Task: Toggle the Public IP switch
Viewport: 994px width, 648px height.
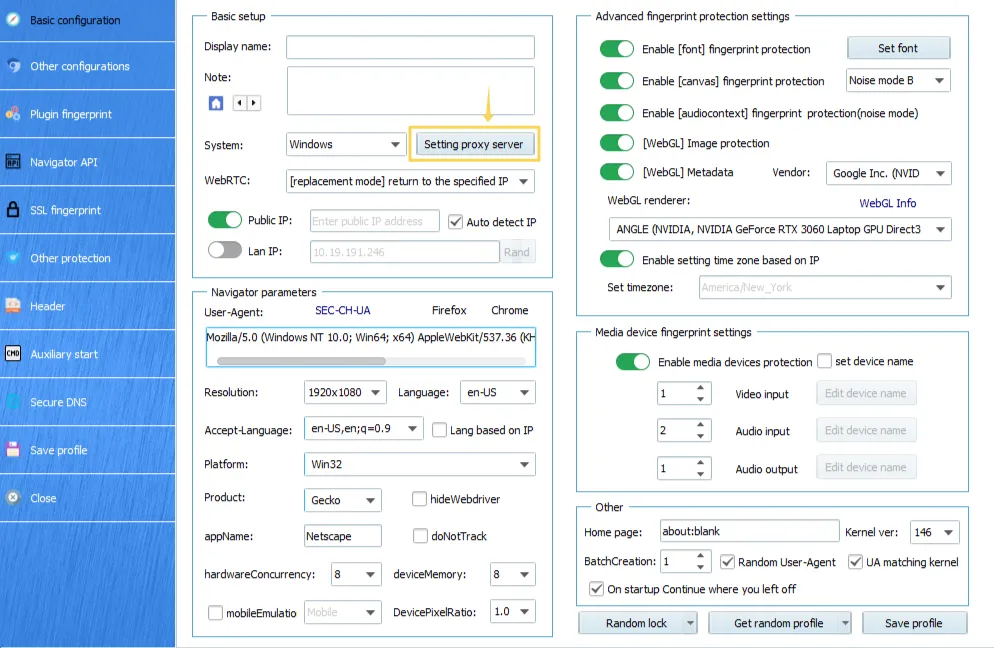Action: [224, 220]
